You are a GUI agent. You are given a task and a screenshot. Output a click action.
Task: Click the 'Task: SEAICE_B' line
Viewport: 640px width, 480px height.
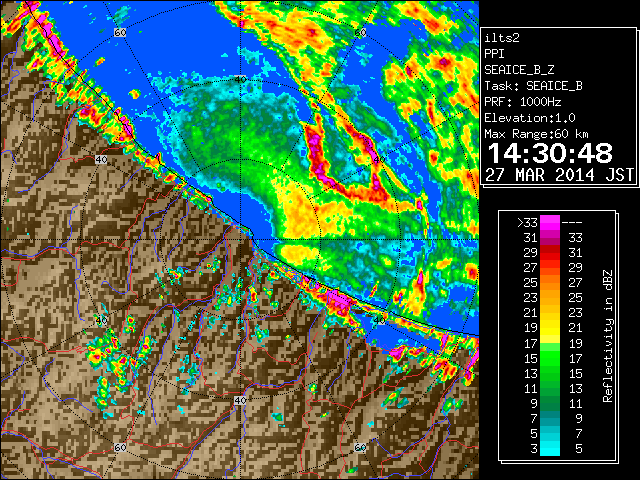coord(533,86)
